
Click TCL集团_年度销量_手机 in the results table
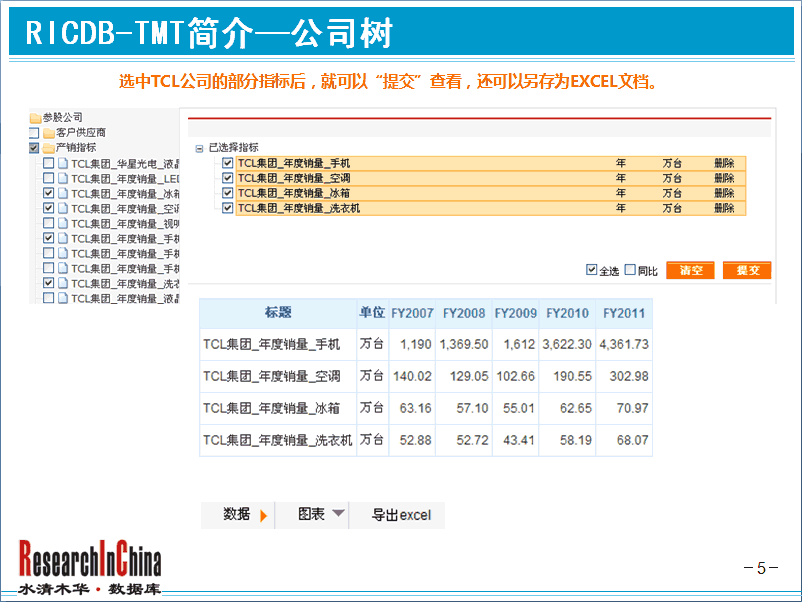(272, 344)
